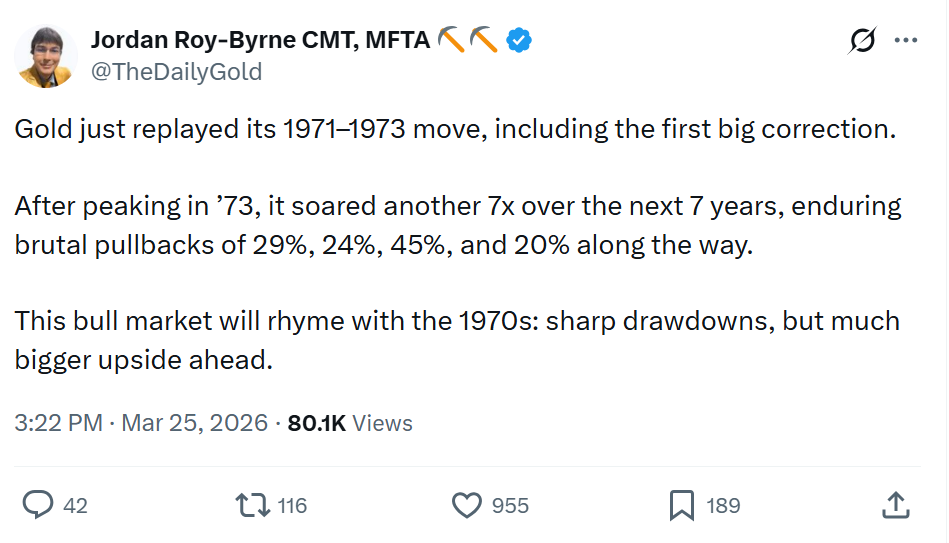Open the share icon at bottom right
The height and width of the screenshot is (543, 949).
point(895,505)
